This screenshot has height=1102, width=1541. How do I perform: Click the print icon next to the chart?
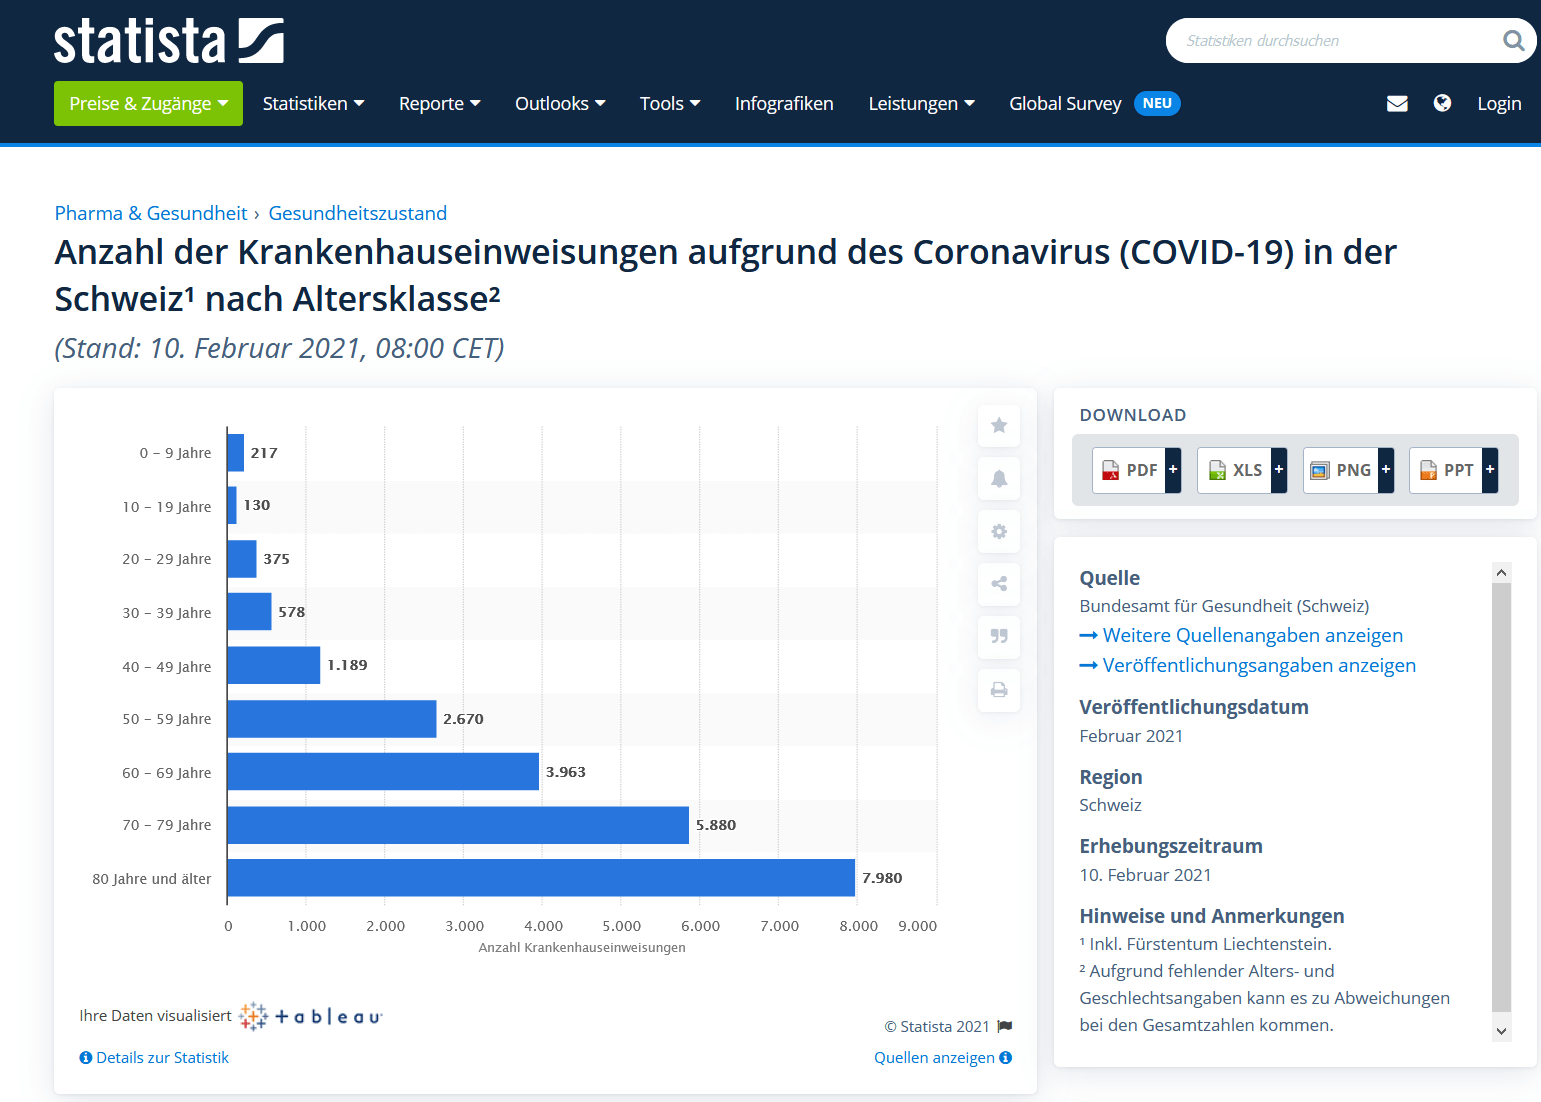click(998, 690)
